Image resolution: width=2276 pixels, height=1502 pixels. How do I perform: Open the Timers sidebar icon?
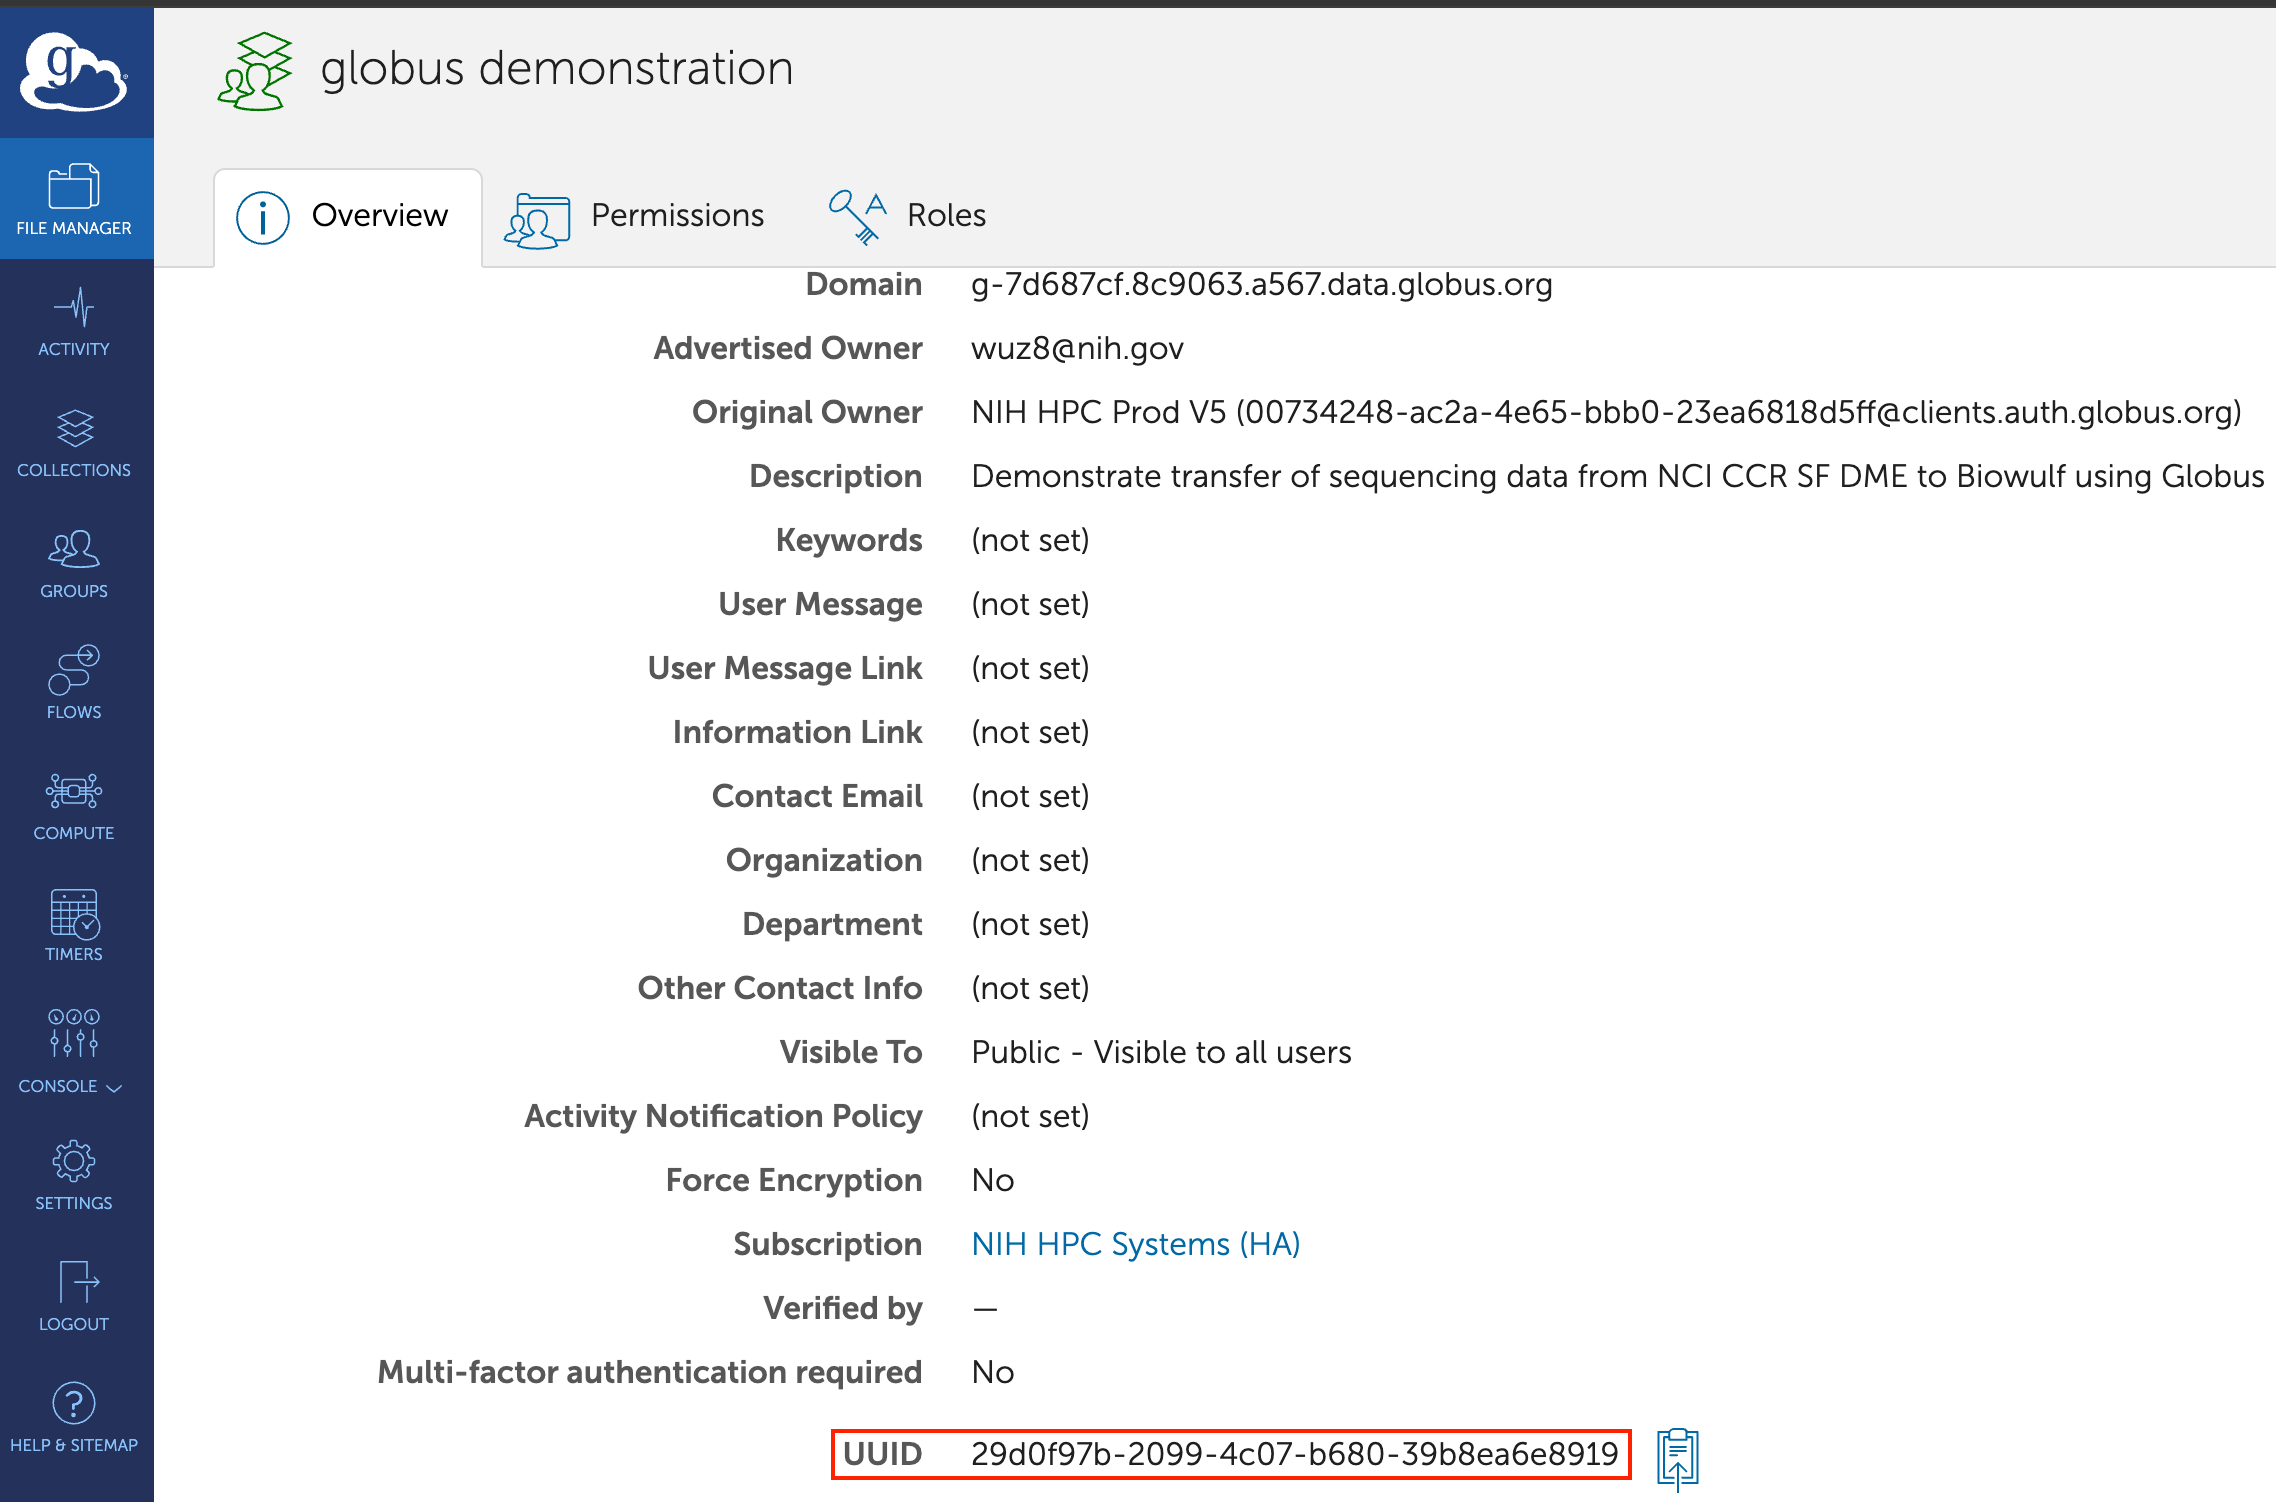click(74, 926)
